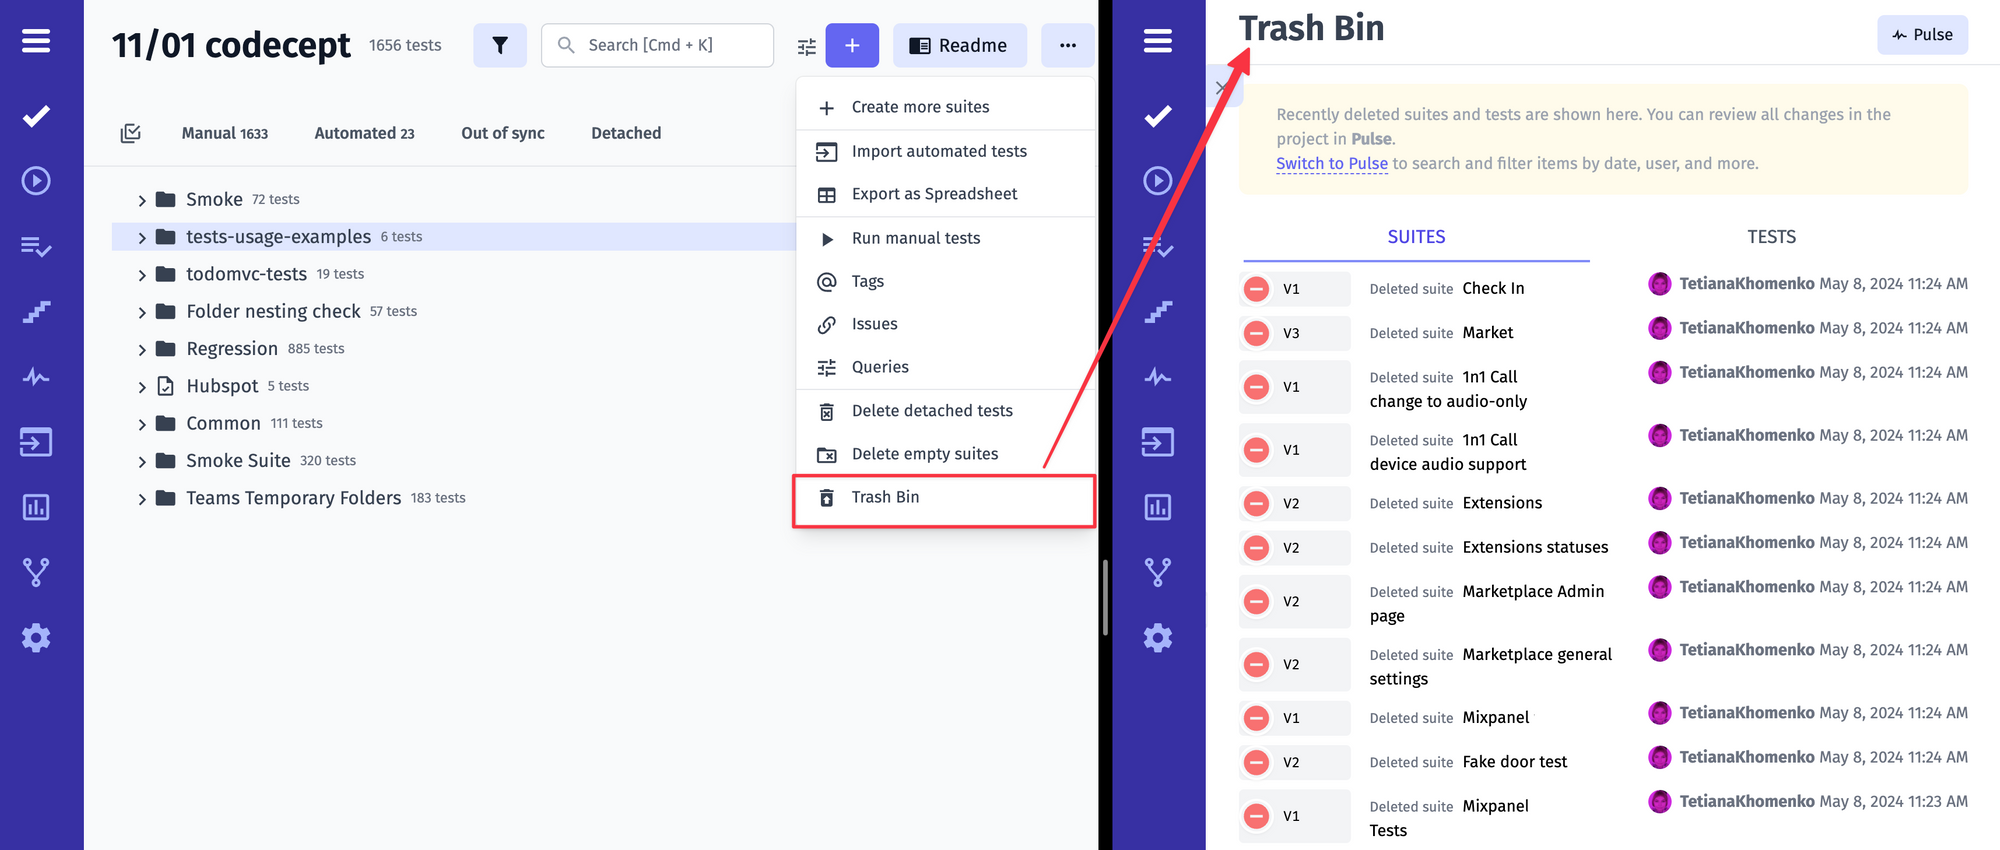
Task: Open Branches fork icon in left sidebar
Action: [36, 572]
